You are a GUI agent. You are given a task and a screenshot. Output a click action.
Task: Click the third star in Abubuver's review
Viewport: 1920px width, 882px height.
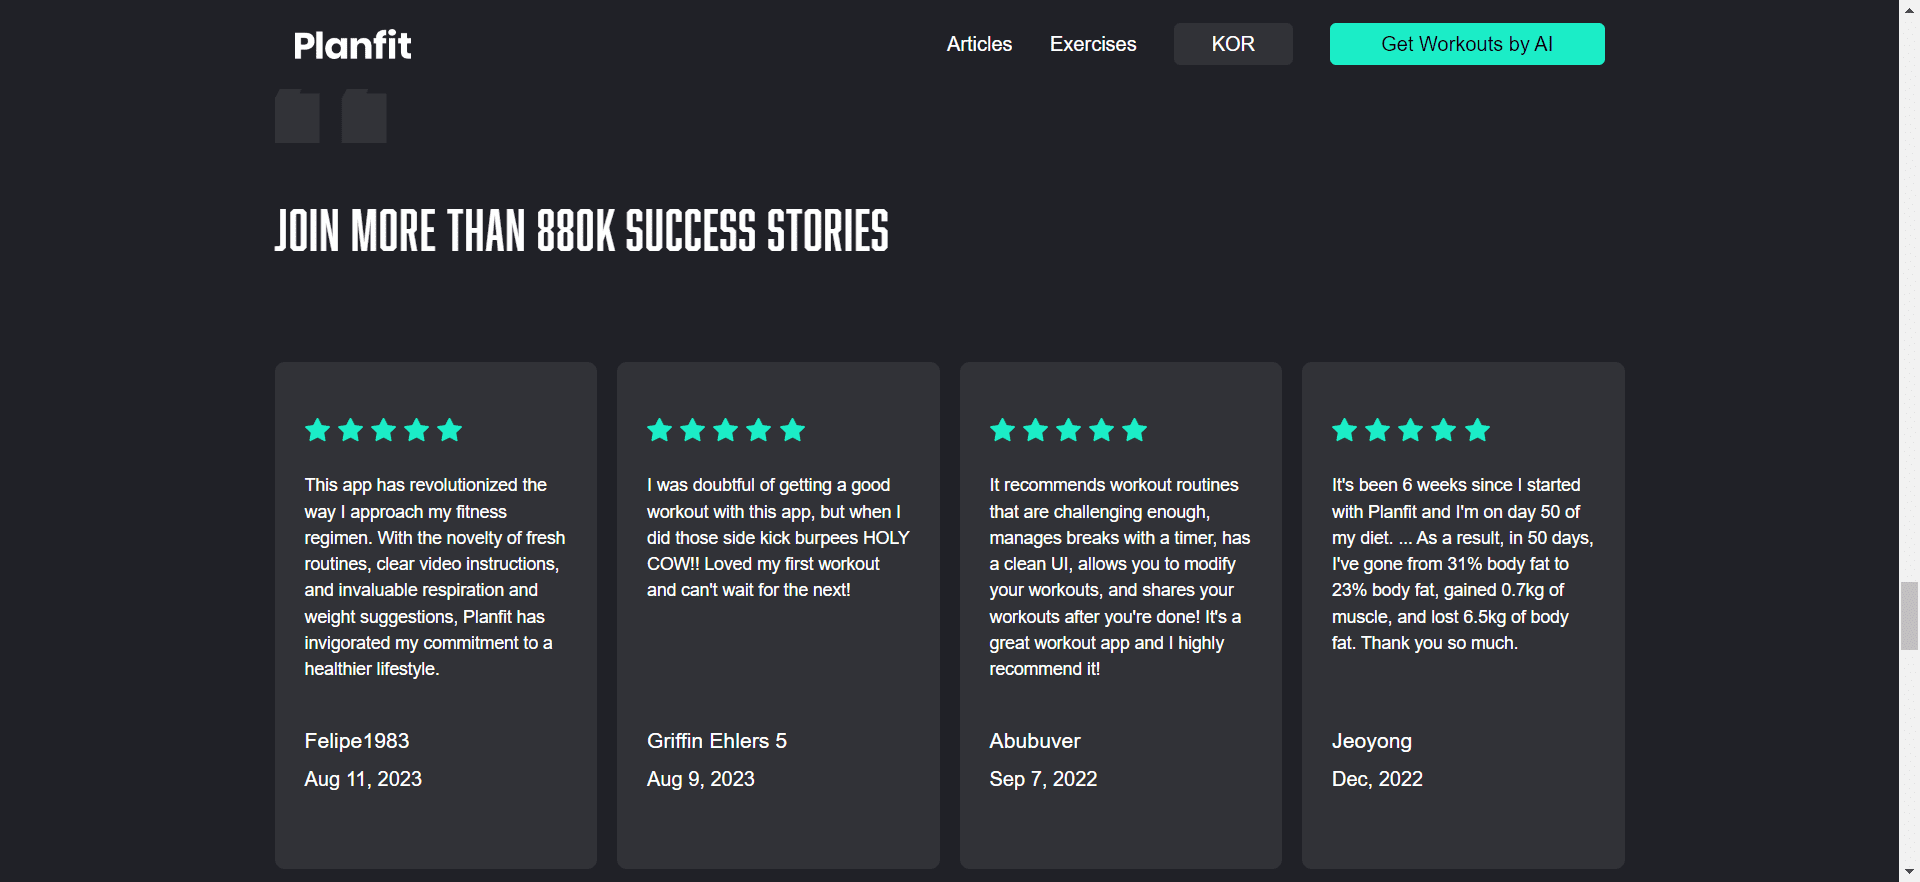[1069, 430]
